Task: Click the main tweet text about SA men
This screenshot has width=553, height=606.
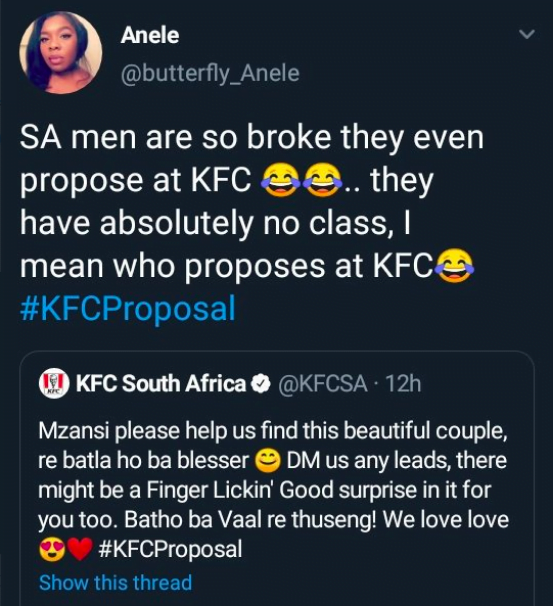Action: (x=252, y=223)
